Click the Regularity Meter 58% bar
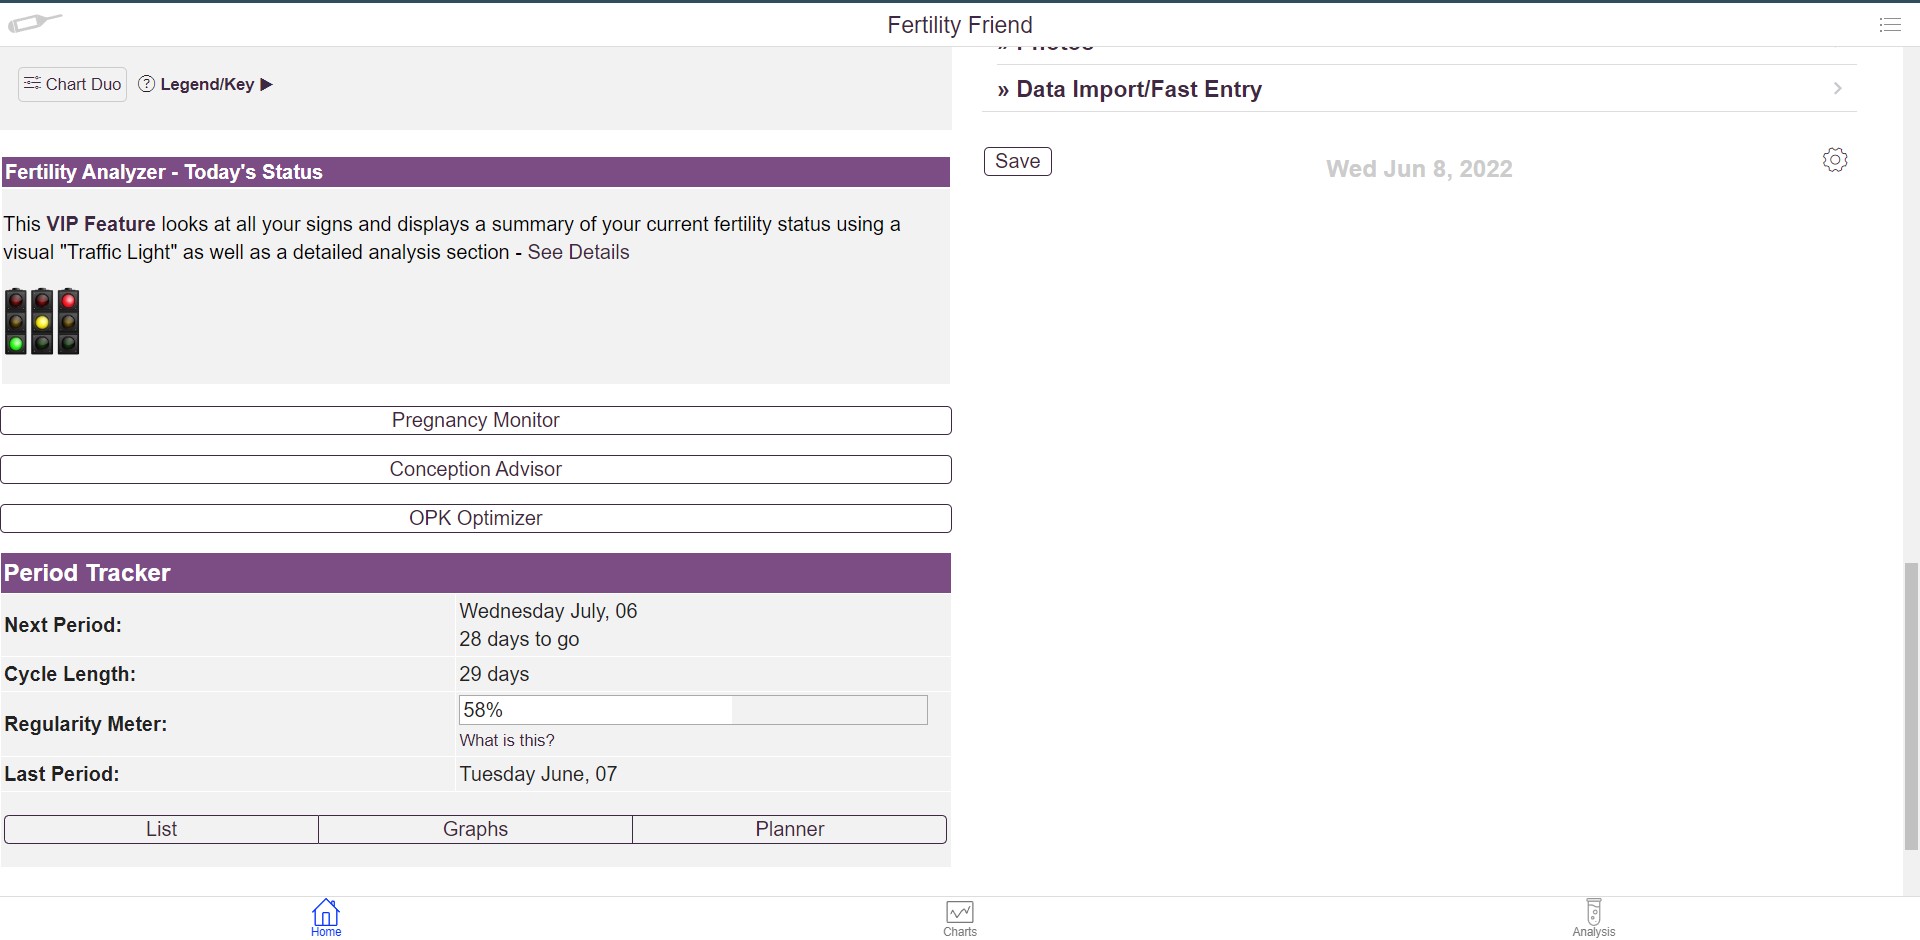The width and height of the screenshot is (1920, 940). pos(693,710)
